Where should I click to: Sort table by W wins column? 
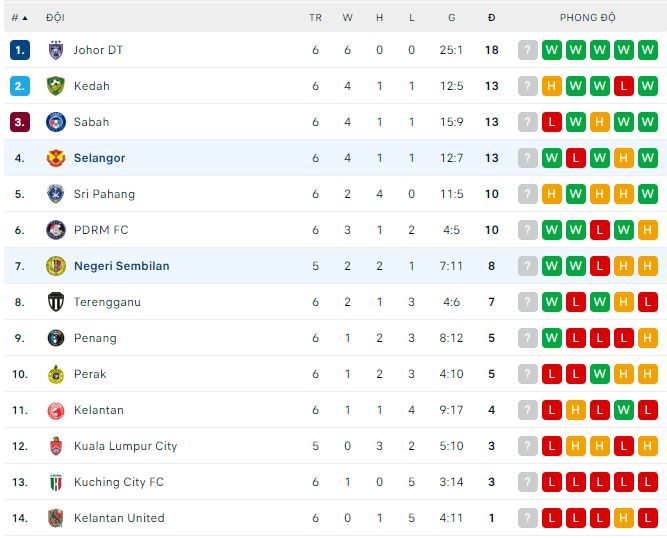coord(347,17)
